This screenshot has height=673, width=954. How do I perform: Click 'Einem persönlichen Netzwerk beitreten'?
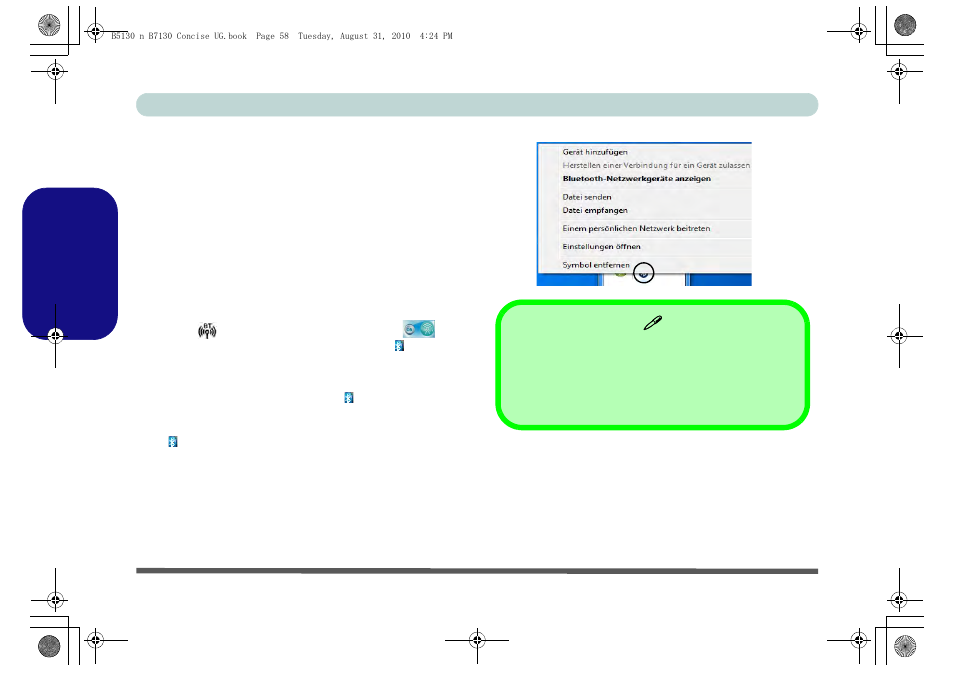tap(636, 229)
